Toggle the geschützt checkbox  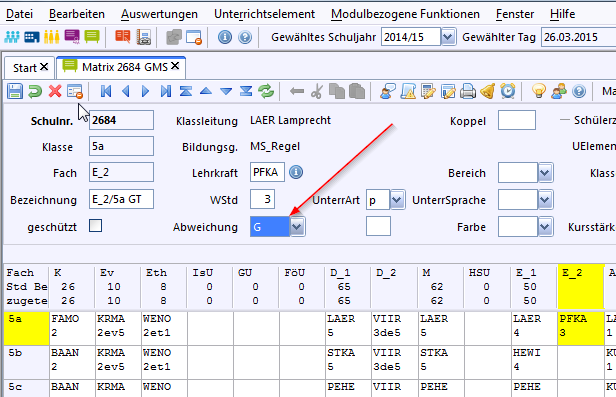click(x=95, y=226)
